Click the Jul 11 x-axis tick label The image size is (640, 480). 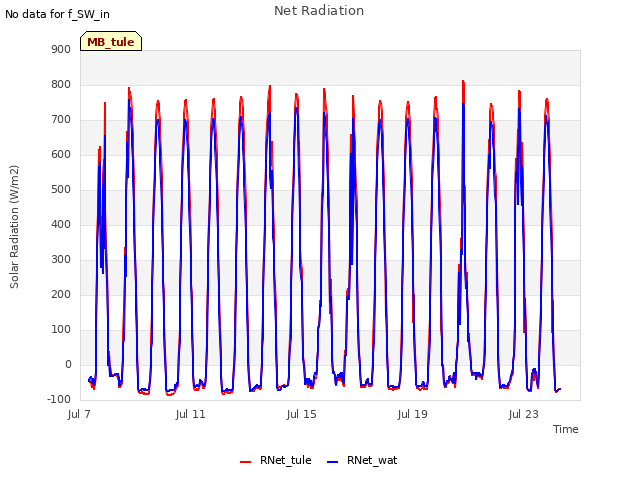point(190,414)
